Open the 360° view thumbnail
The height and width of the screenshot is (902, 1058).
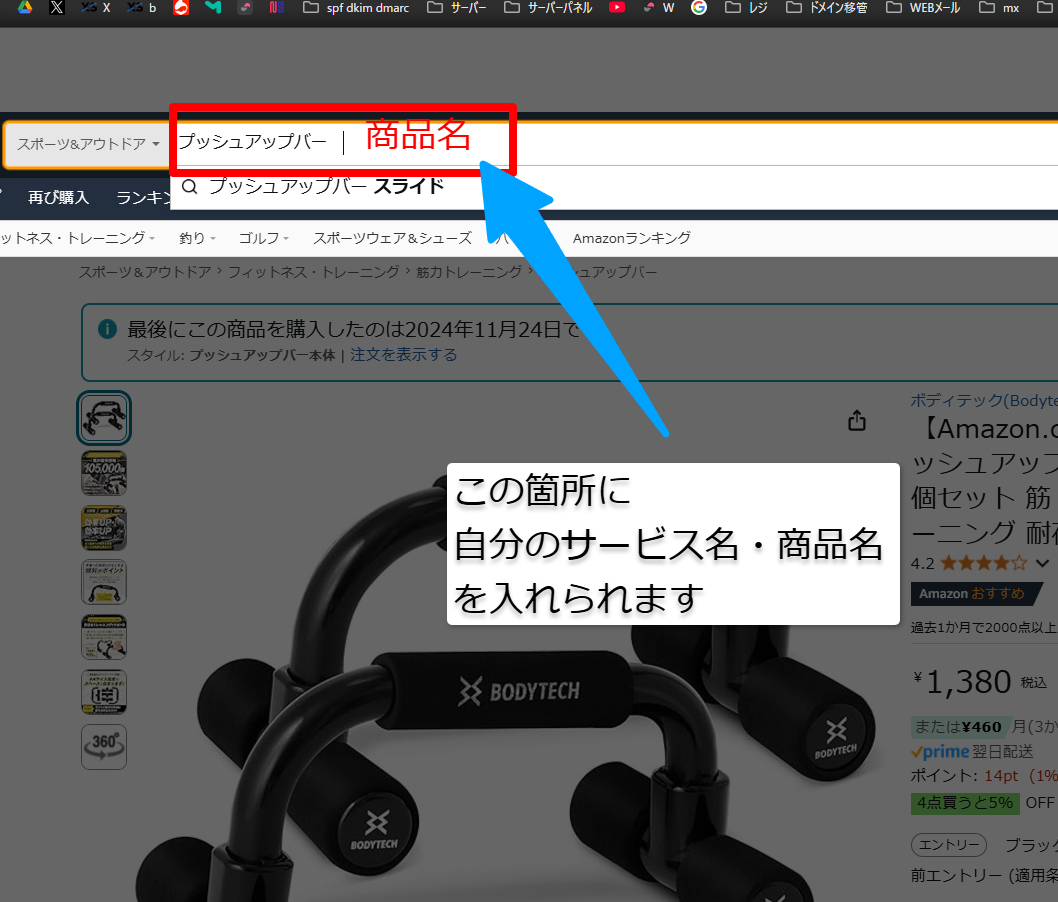point(104,747)
